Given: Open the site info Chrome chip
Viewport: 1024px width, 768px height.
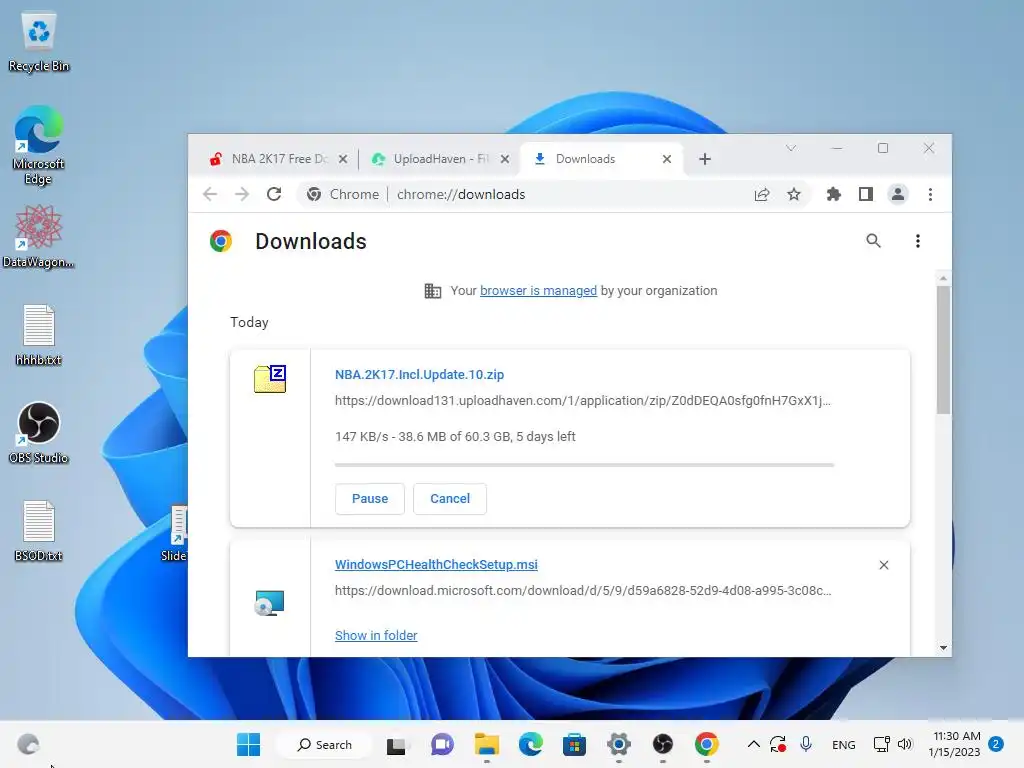Looking at the screenshot, I should (343, 194).
